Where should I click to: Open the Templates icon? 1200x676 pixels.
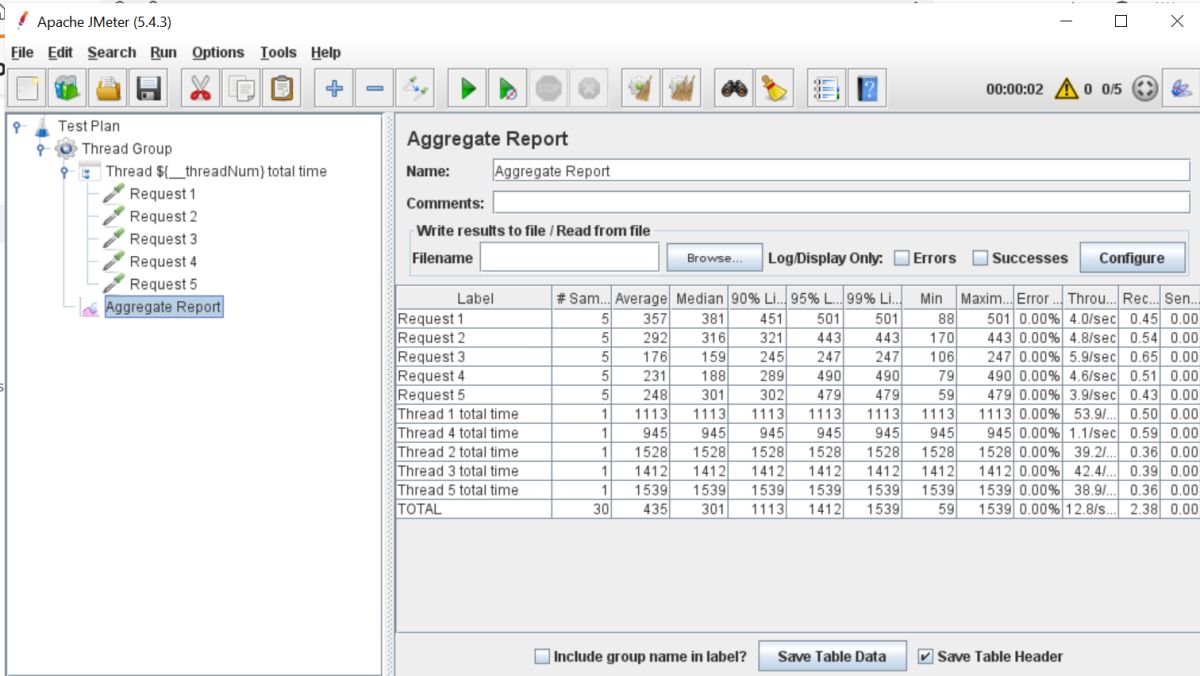coord(67,89)
